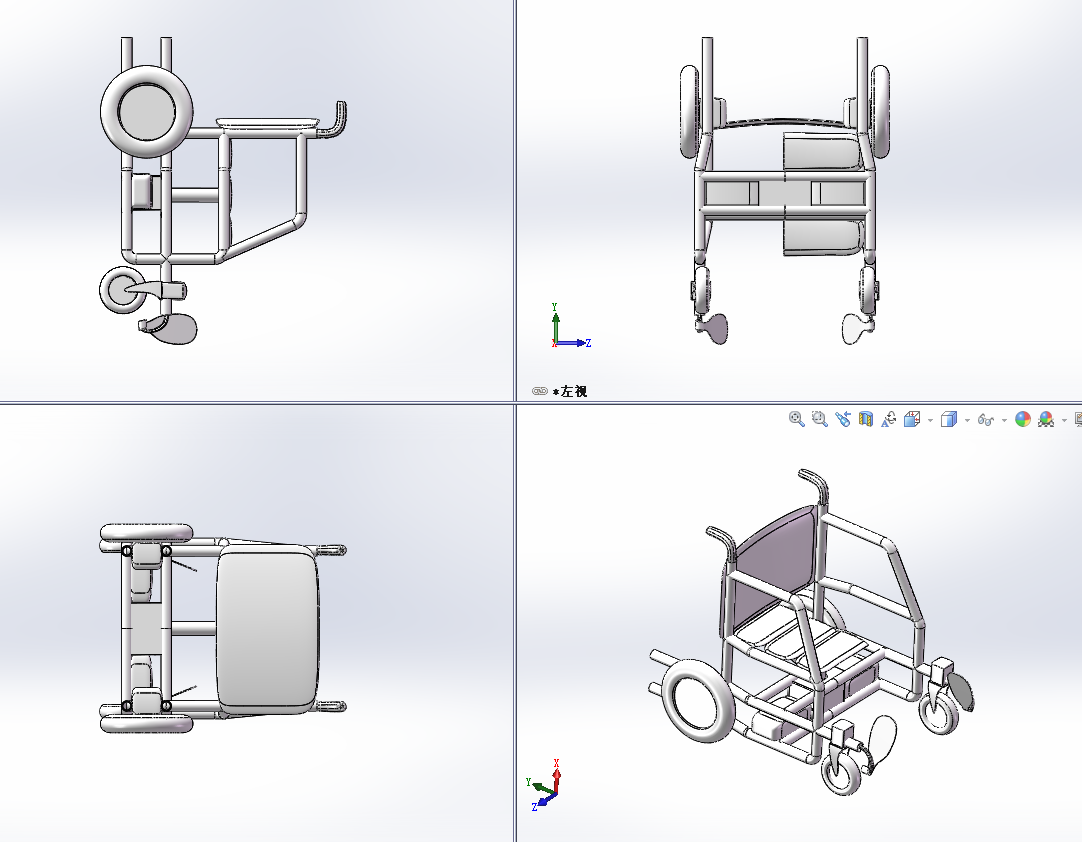Open Edit Appearance color ball
Image resolution: width=1082 pixels, height=842 pixels.
(1023, 420)
